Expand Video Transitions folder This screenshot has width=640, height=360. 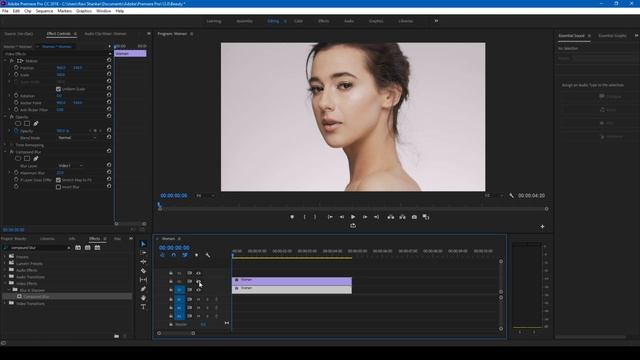point(5,303)
